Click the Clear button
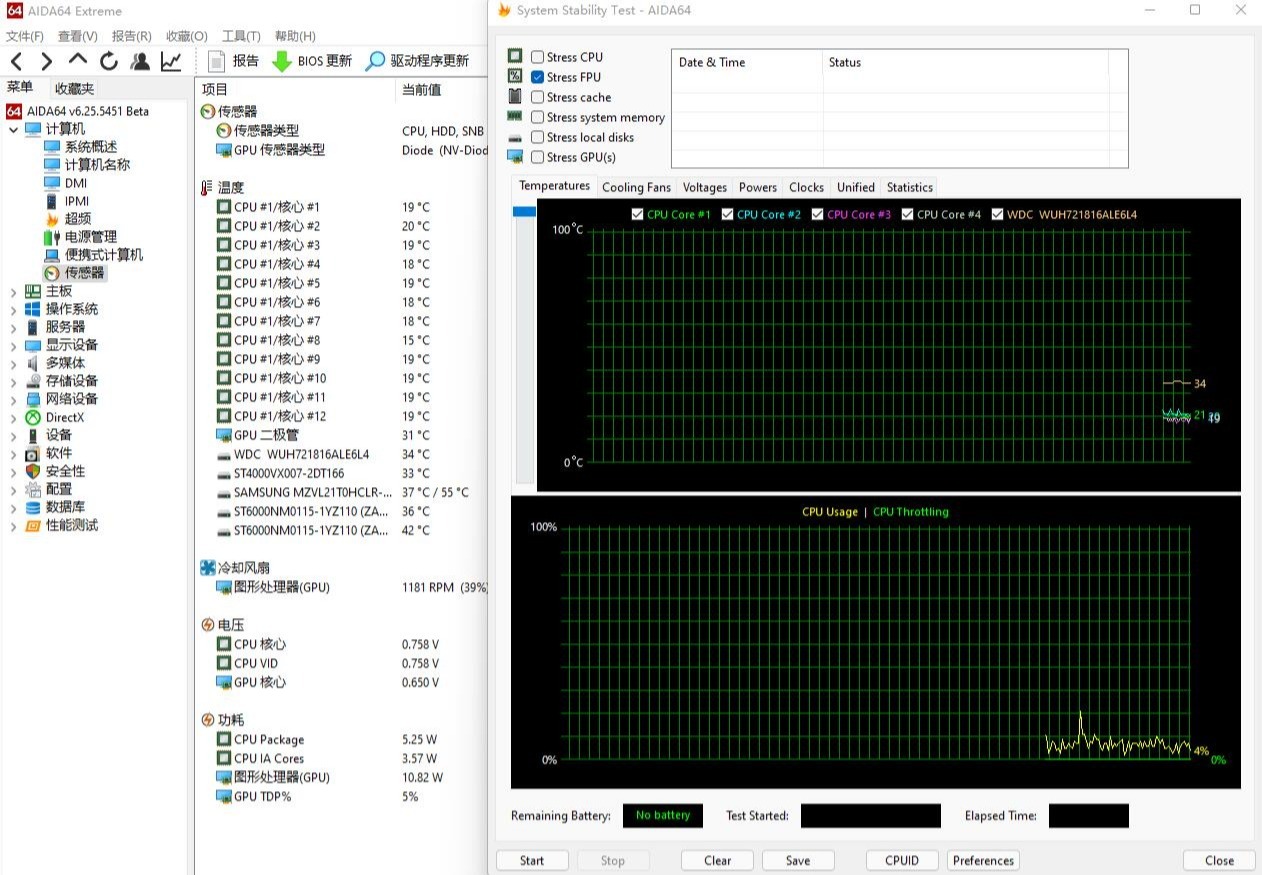 coord(717,860)
